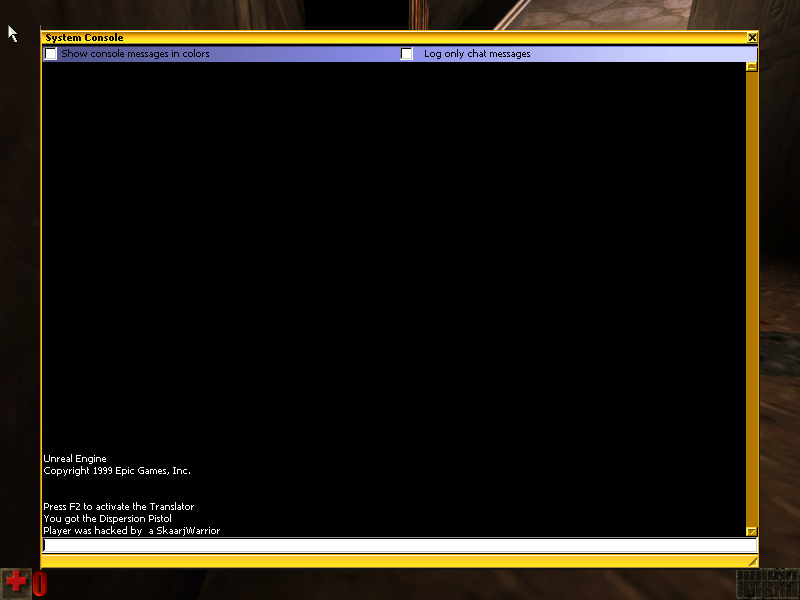Select 'Copyright 1999 Epic Games, Inc.' line
The height and width of the screenshot is (600, 800).
[x=117, y=471]
